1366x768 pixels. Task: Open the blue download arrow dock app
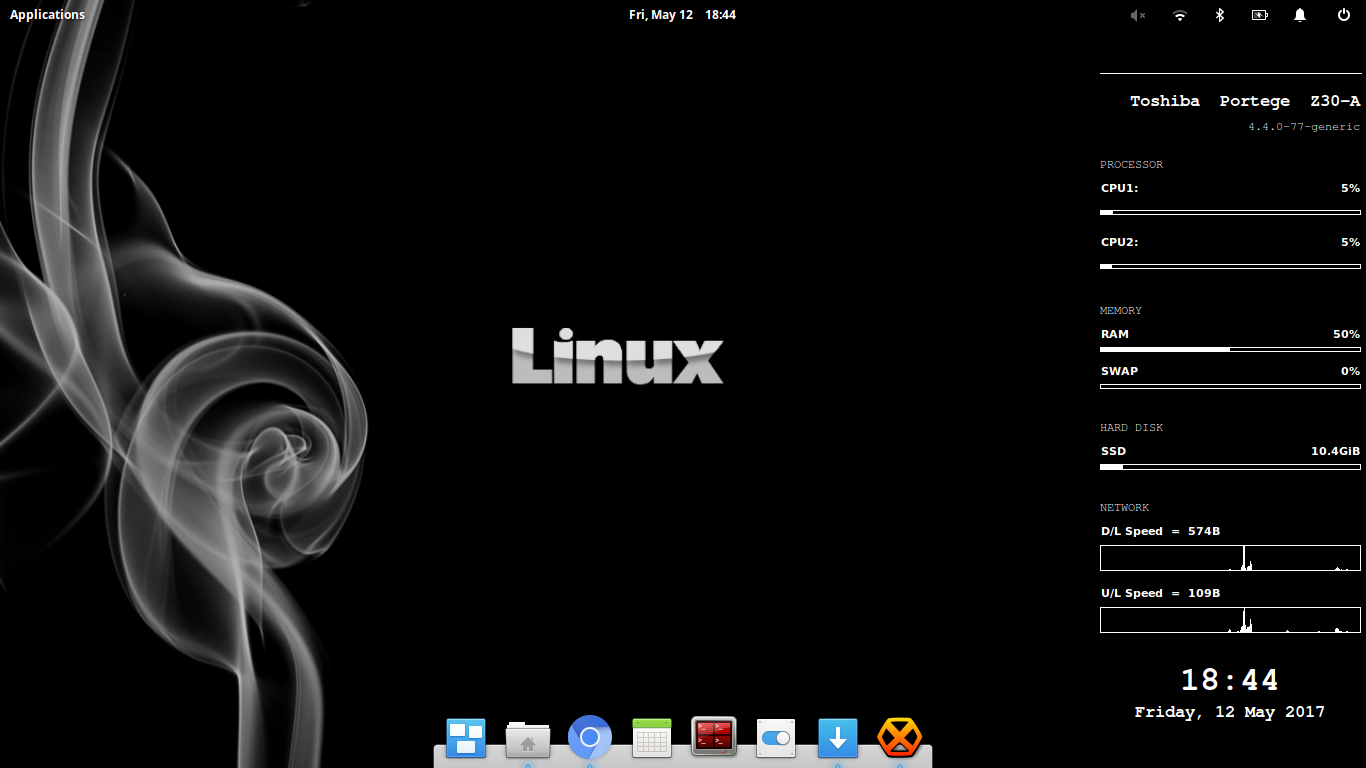coord(838,738)
